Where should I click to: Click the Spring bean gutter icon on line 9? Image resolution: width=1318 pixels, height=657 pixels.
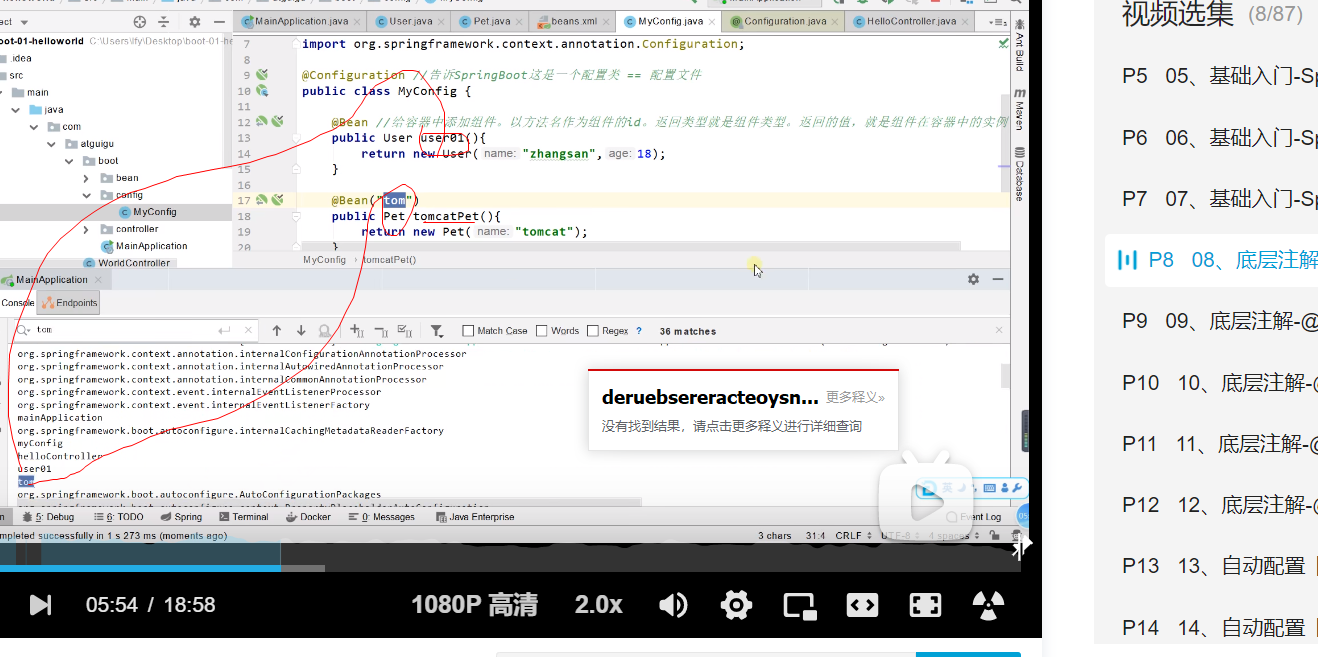(x=262, y=75)
